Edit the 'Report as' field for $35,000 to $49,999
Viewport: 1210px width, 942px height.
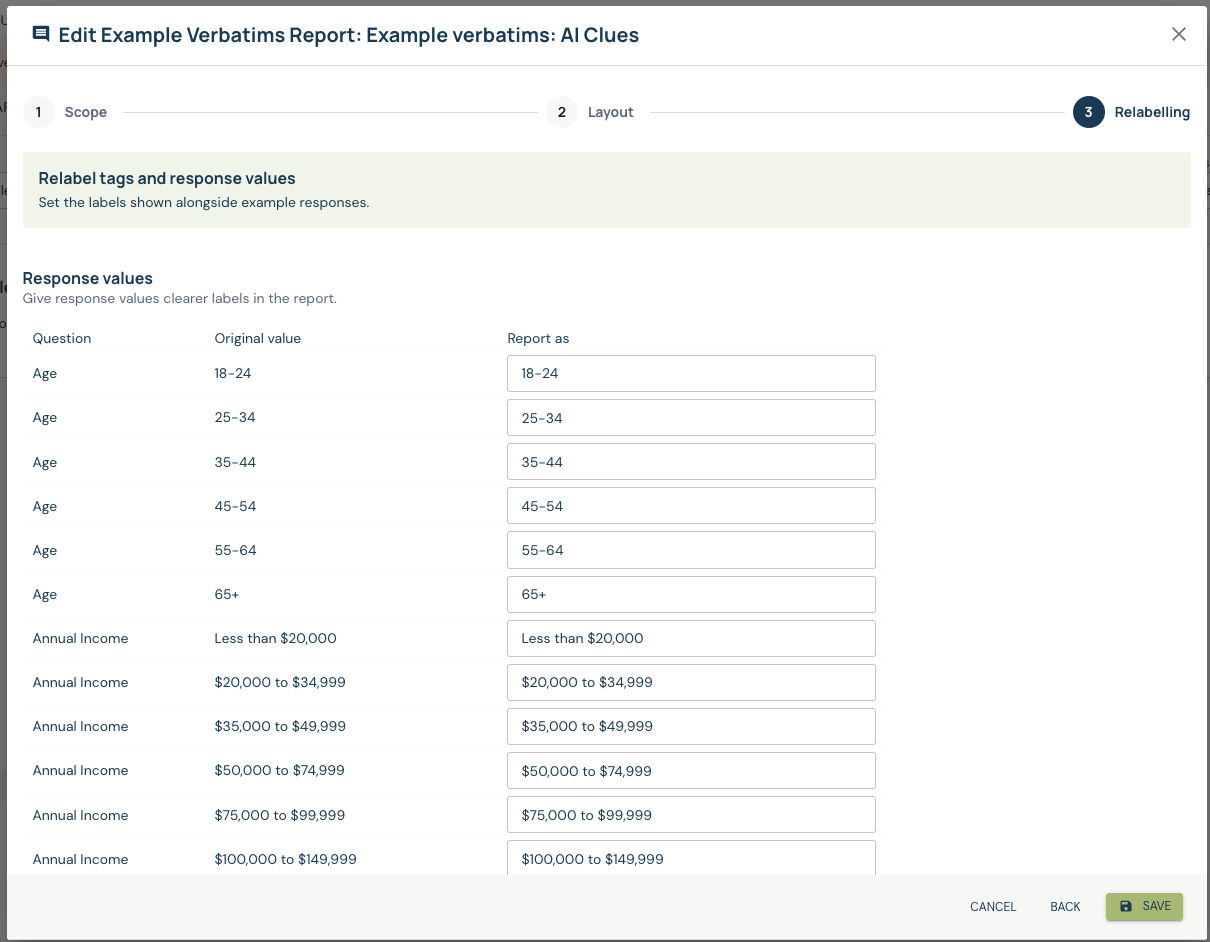pos(691,726)
